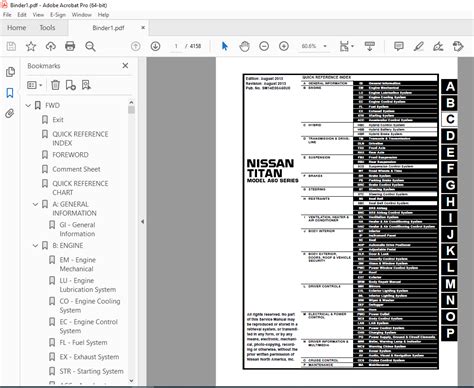Click the Save file icon

point(11,46)
